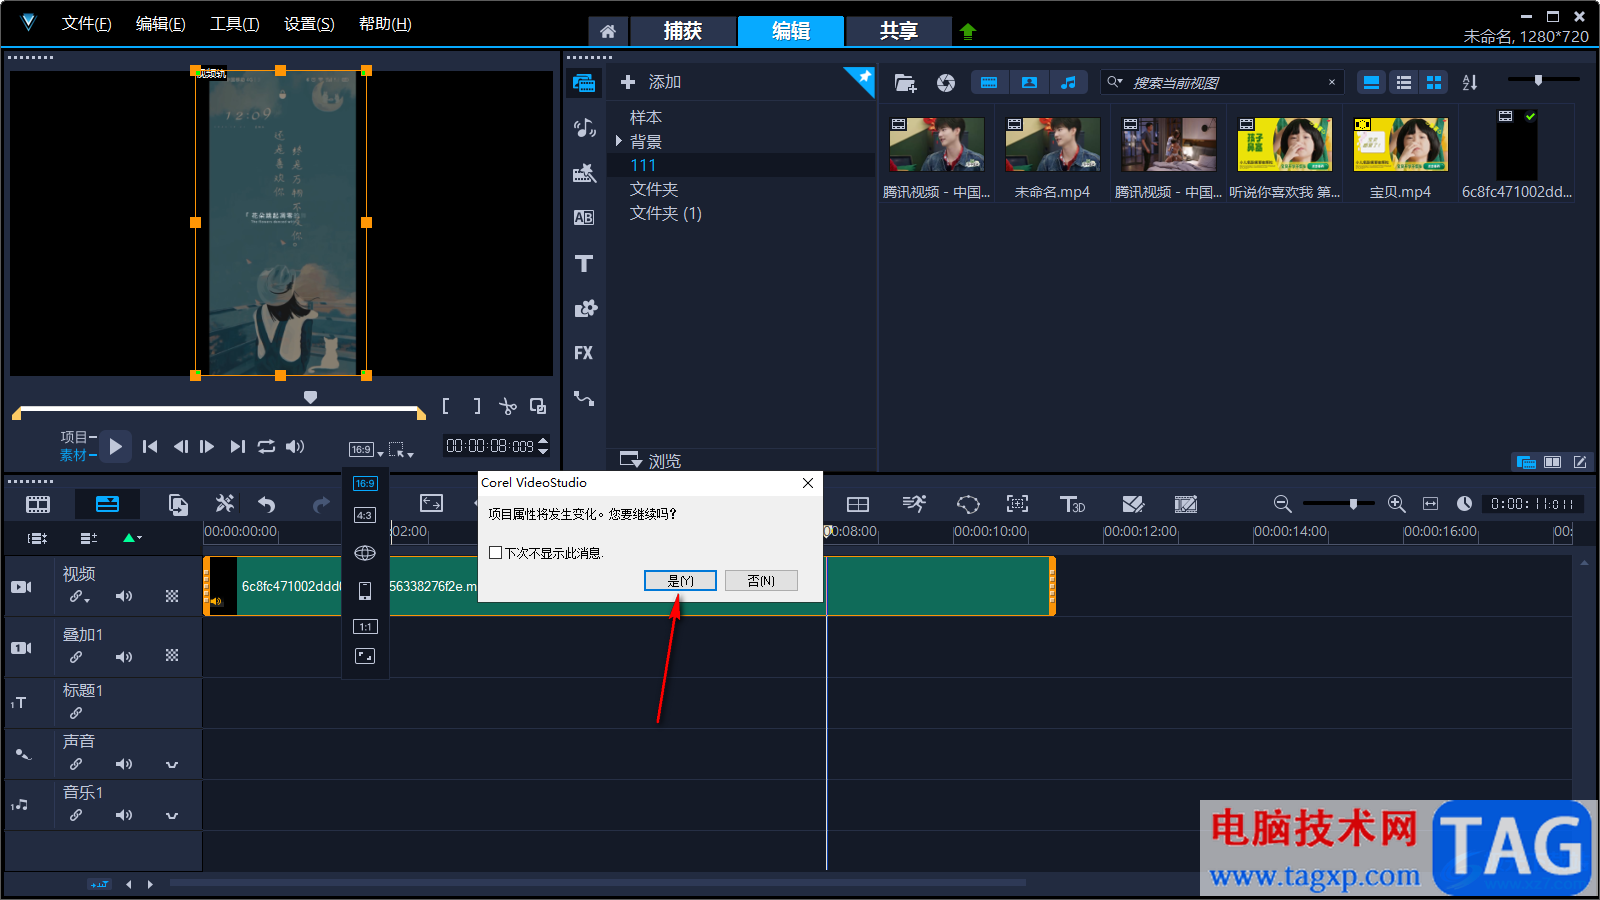Switch to the 捕获 tab
The width and height of the screenshot is (1600, 900).
coord(683,31)
